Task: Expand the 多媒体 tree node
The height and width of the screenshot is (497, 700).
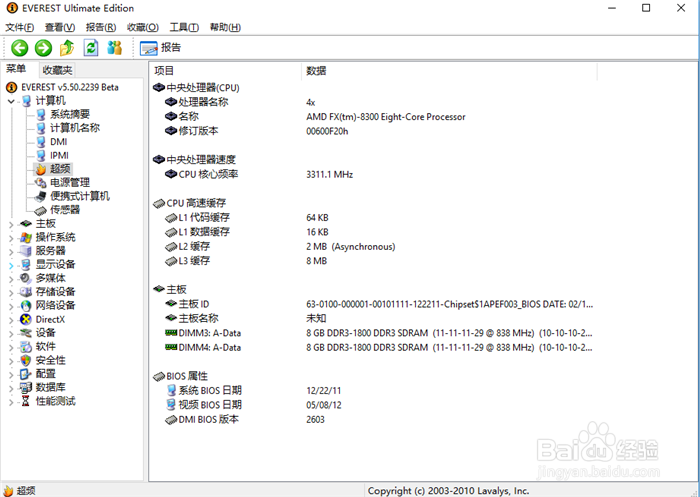Action: 11,279
